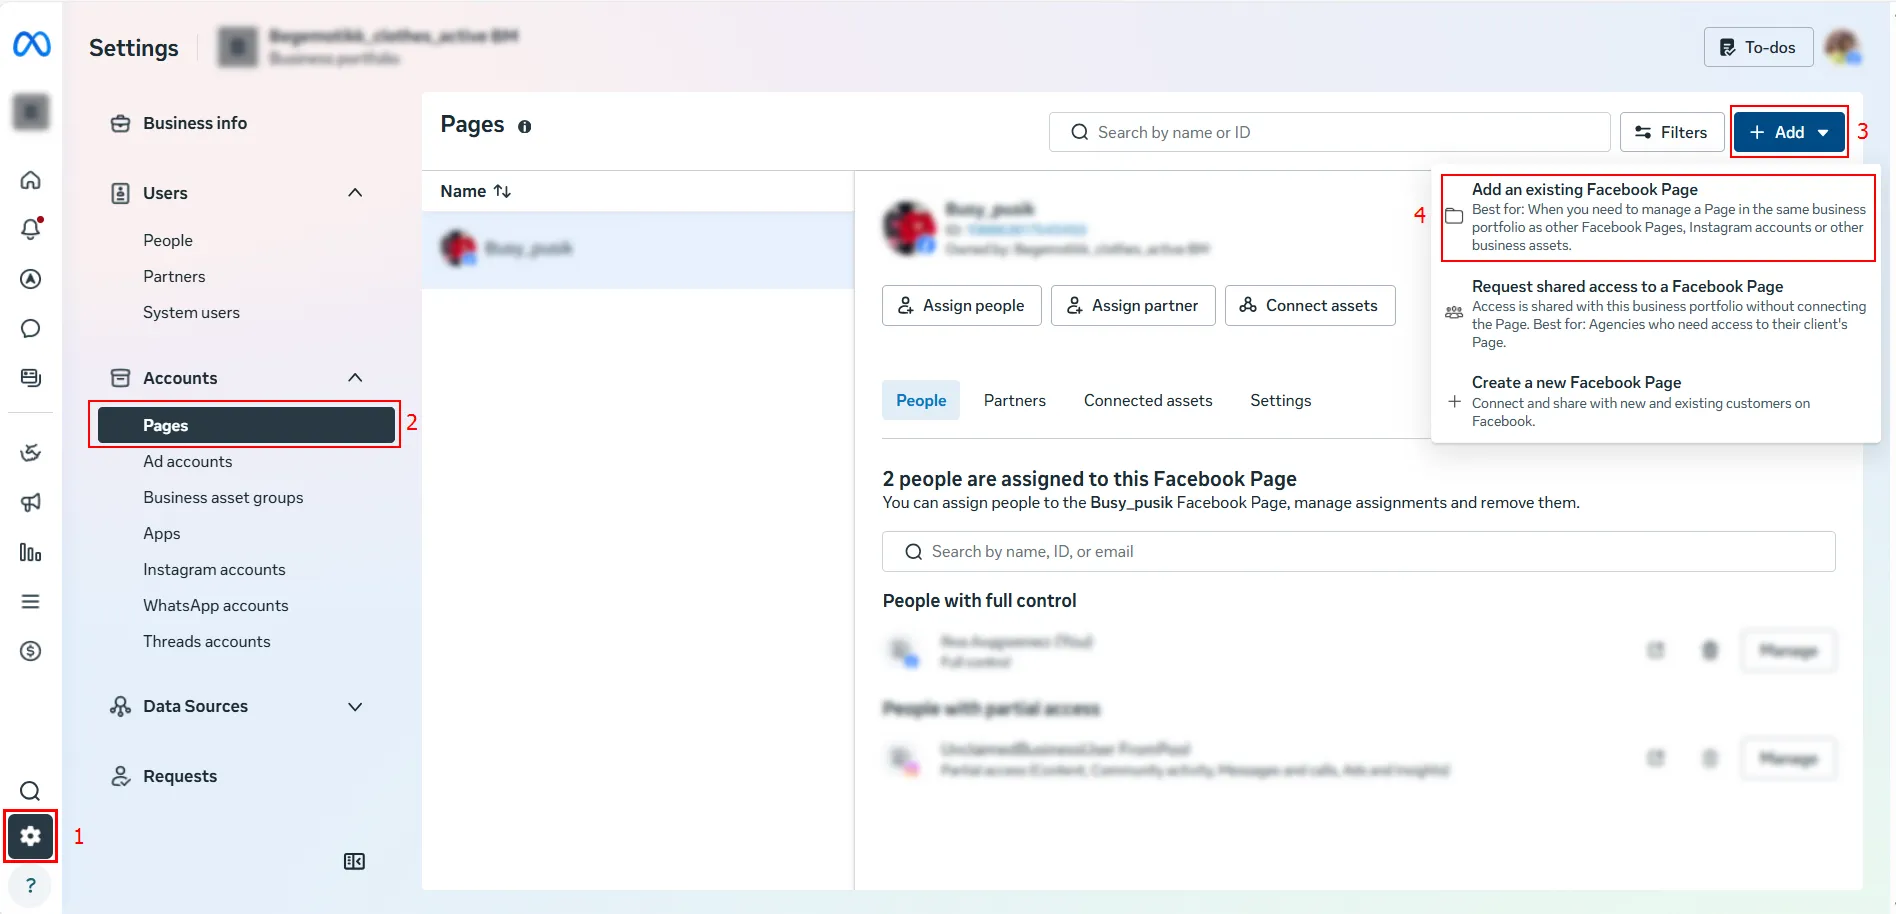Image resolution: width=1896 pixels, height=914 pixels.
Task: Click the profile avatar at top right
Action: (1842, 47)
